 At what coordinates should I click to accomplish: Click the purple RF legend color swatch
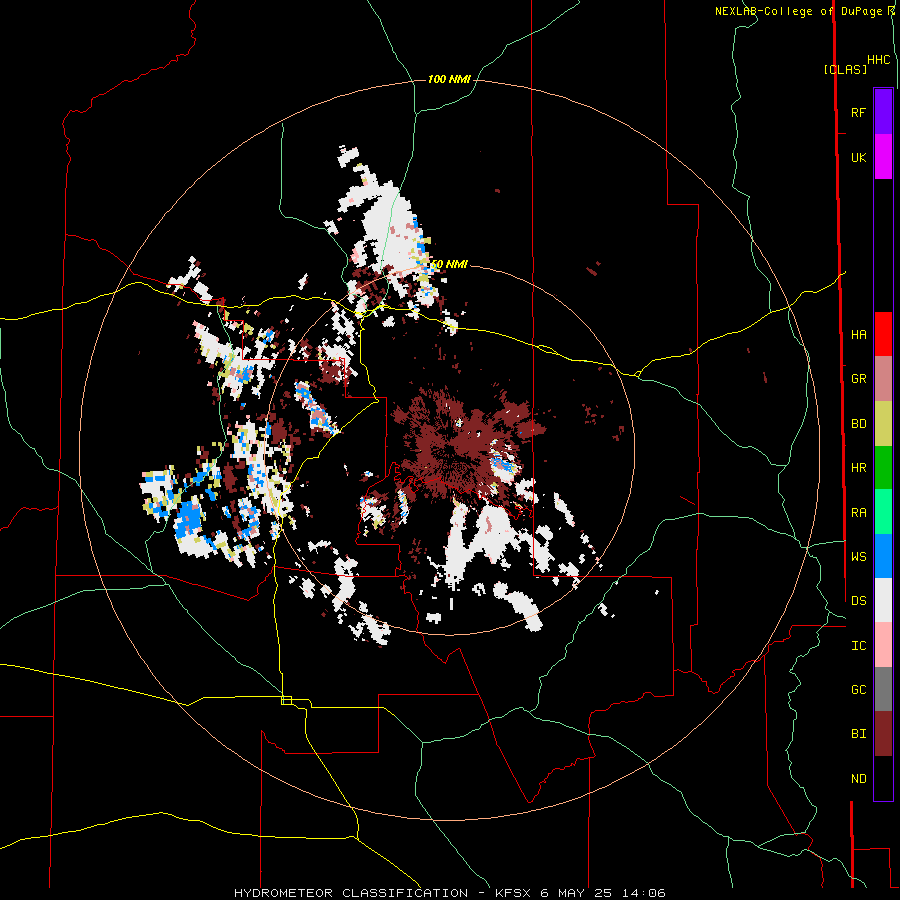tap(883, 112)
